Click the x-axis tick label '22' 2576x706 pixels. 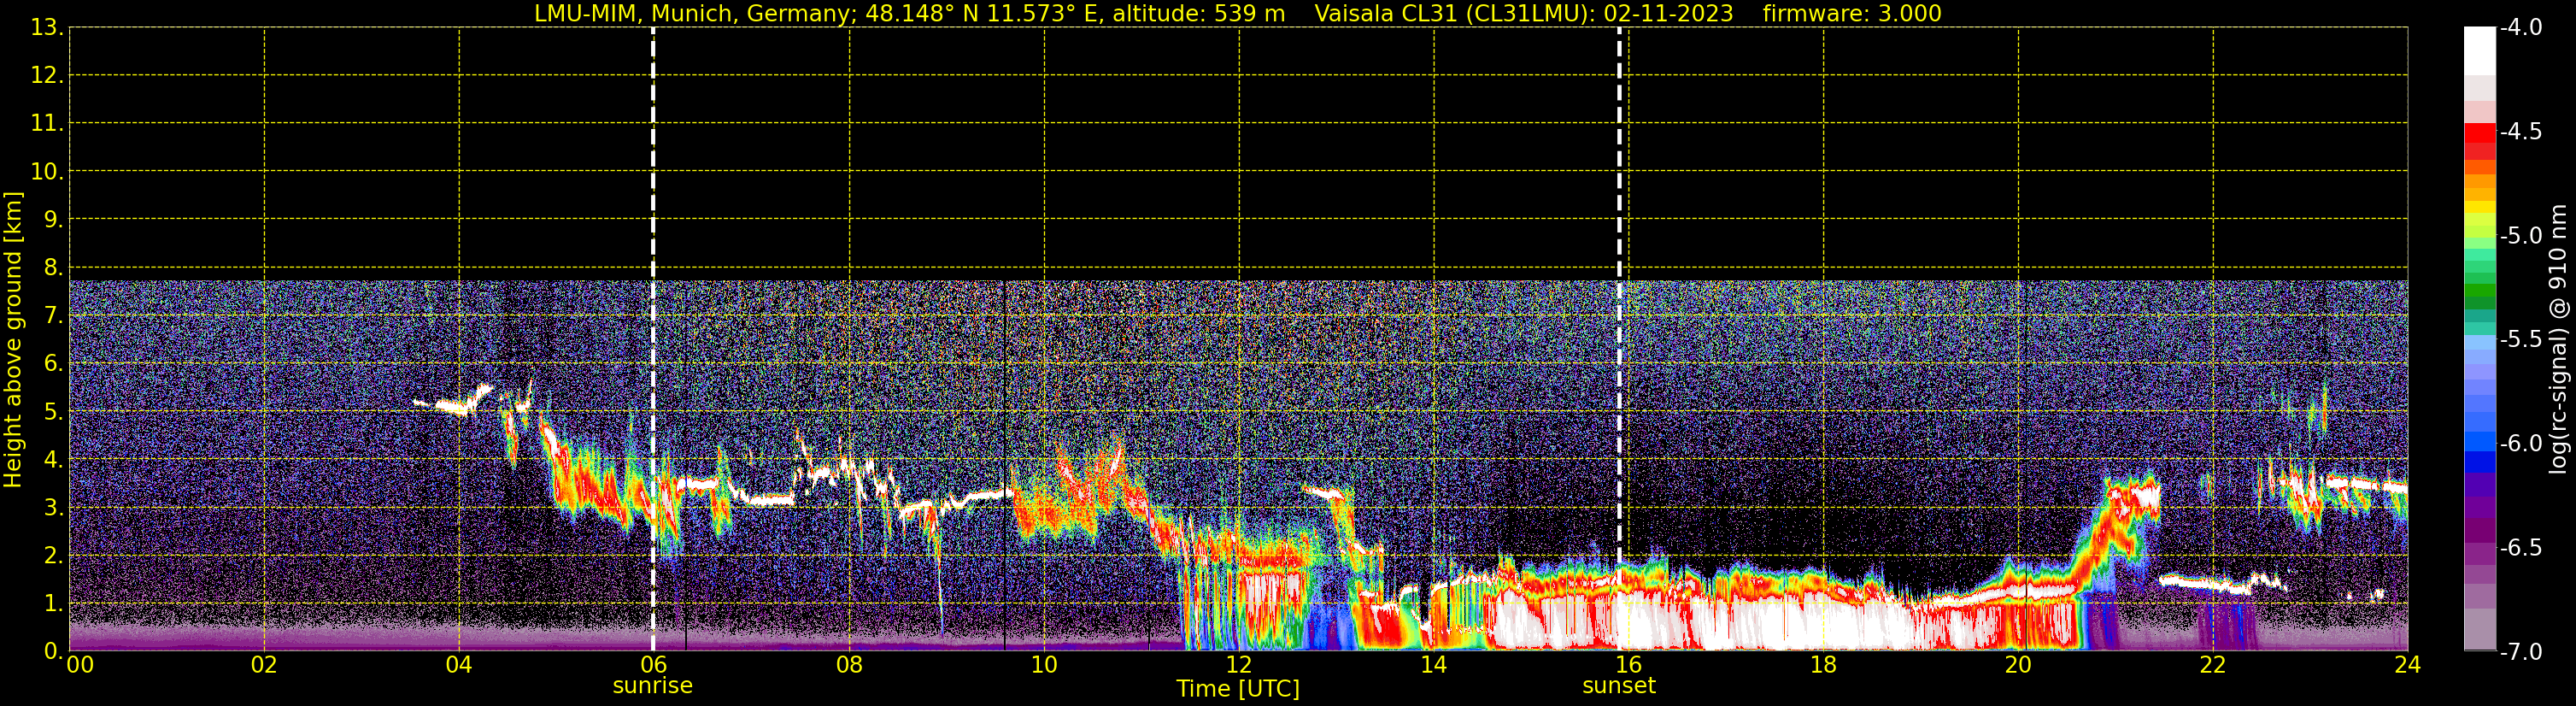coord(2213,665)
